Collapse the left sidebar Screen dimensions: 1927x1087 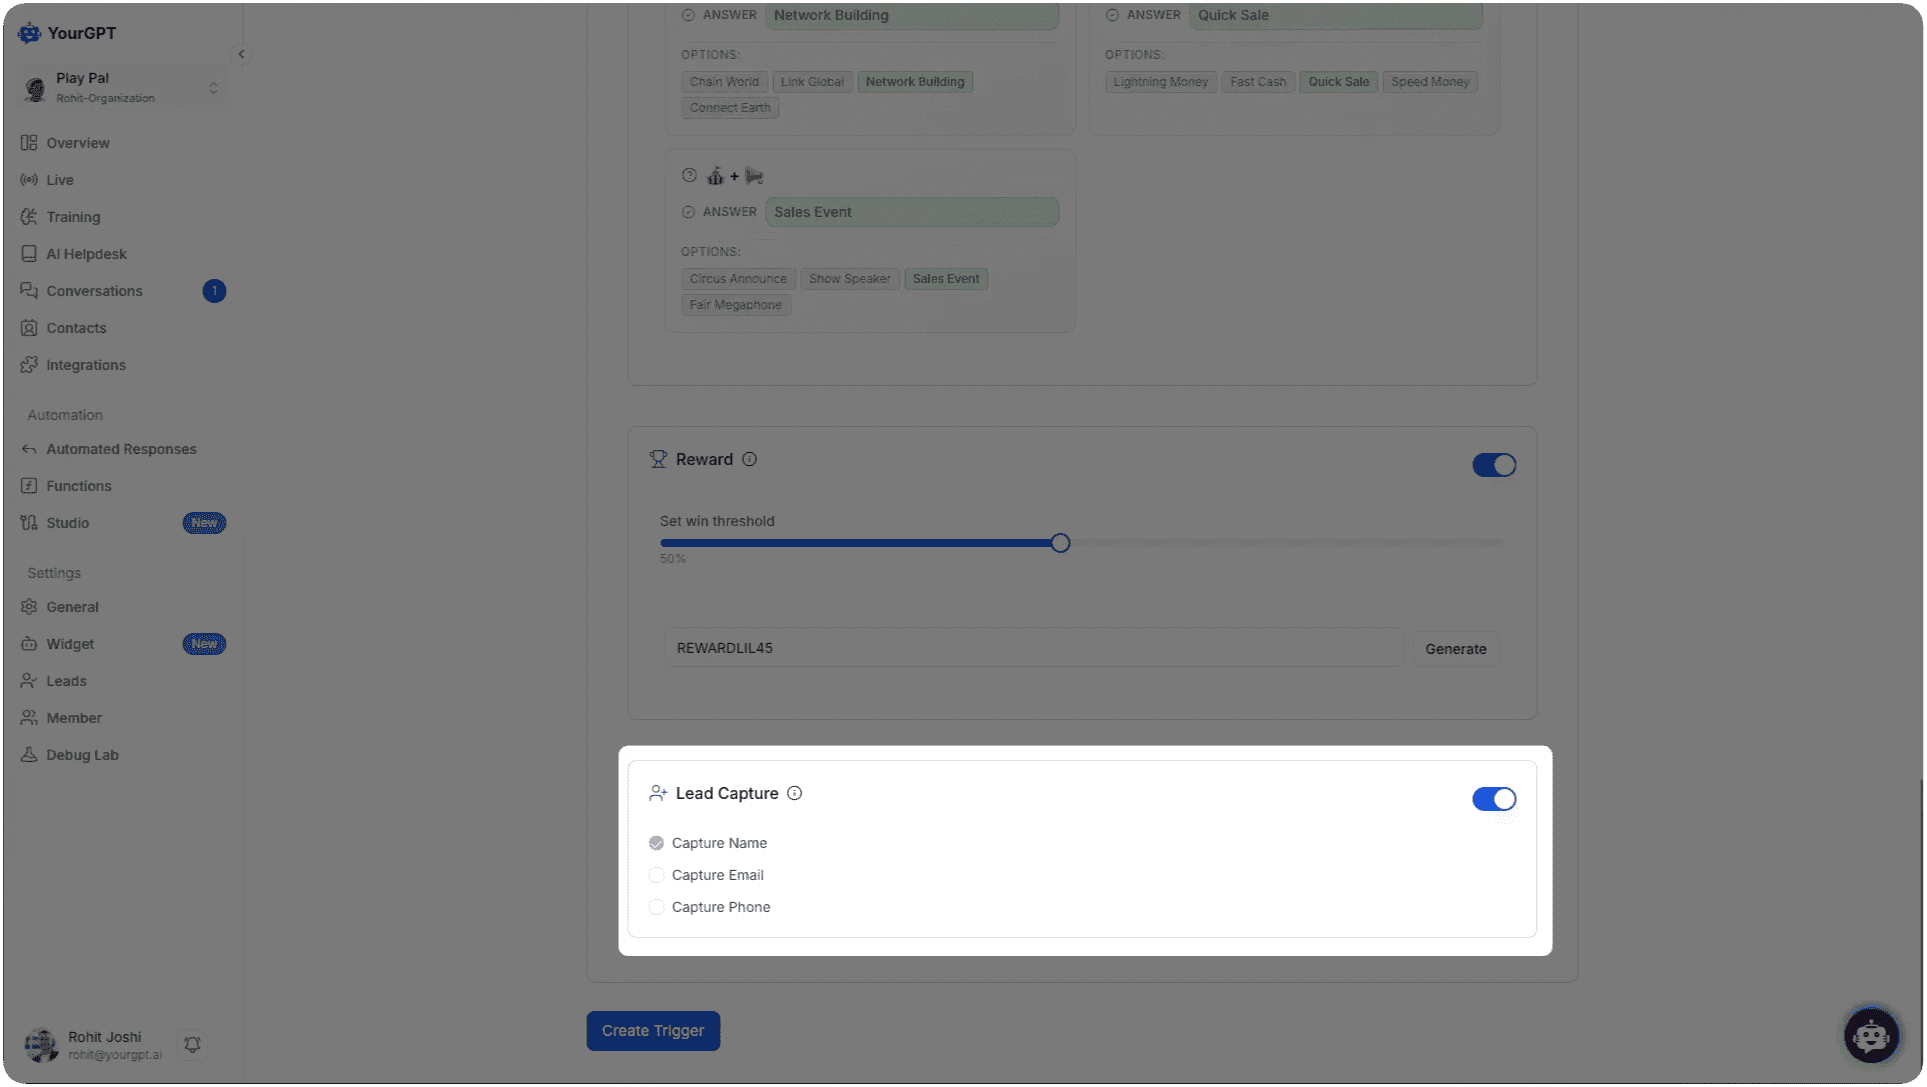pyautogui.click(x=241, y=54)
